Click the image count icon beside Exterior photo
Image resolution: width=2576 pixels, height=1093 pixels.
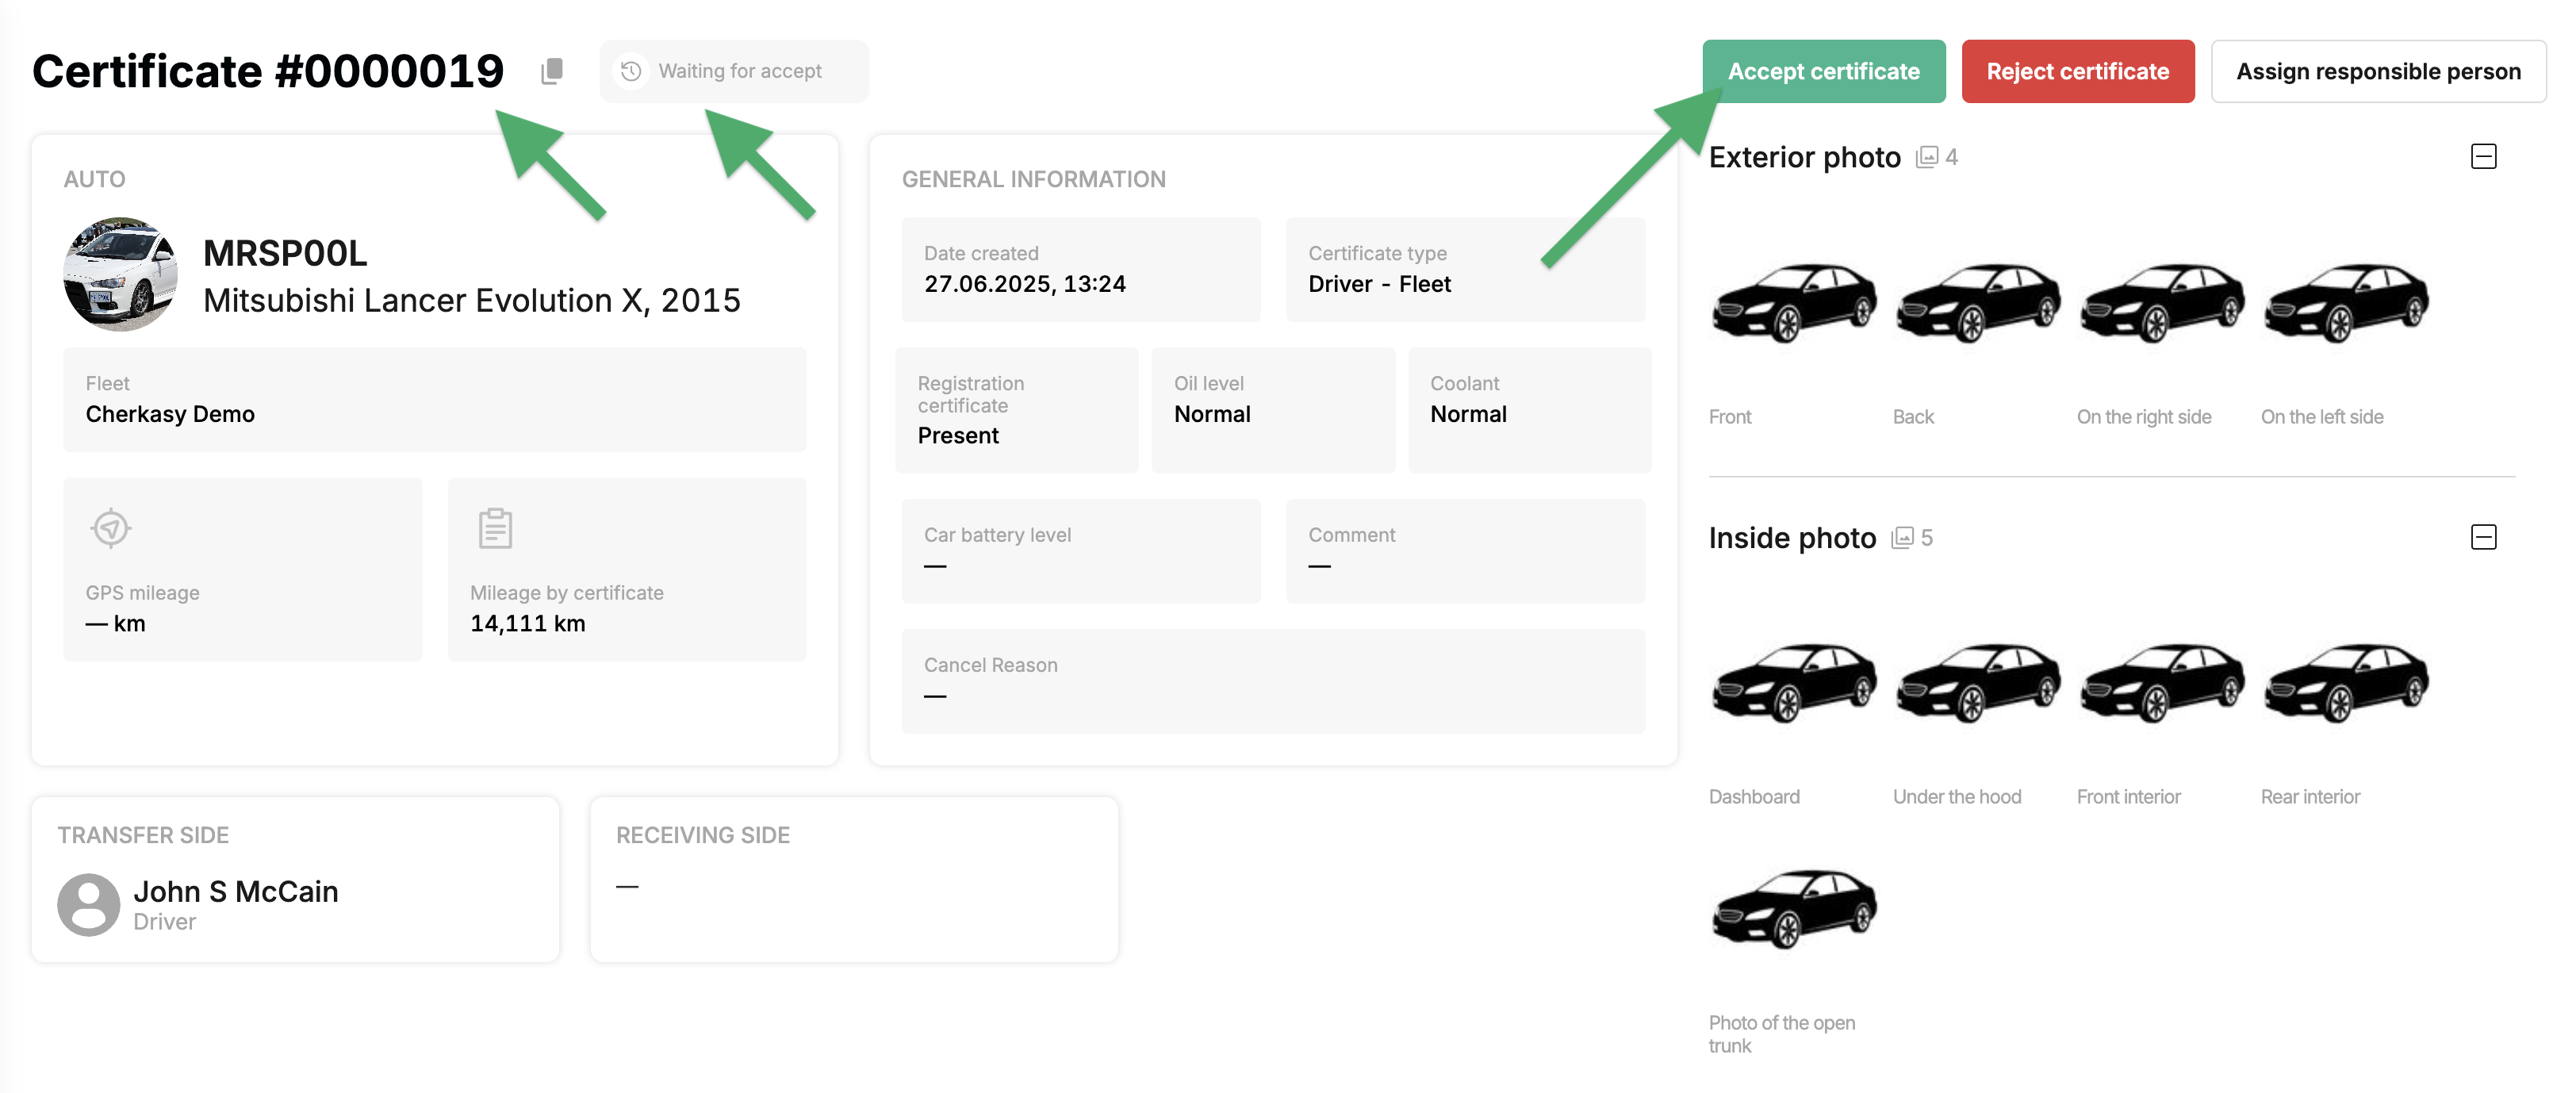1927,157
